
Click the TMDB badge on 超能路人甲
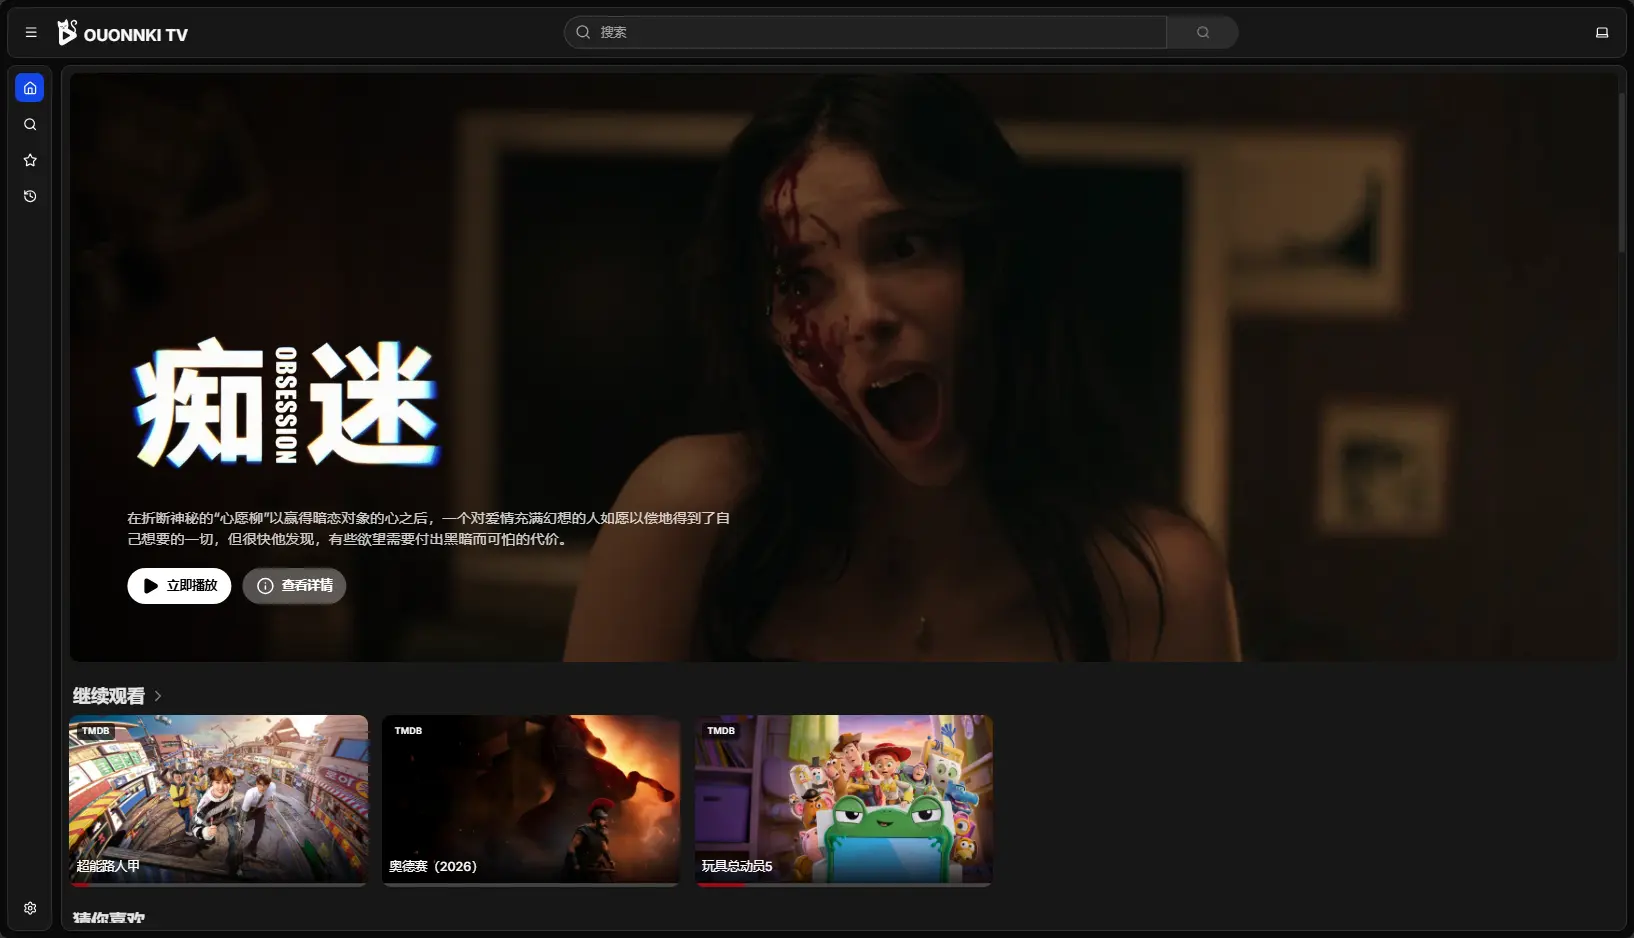click(96, 731)
